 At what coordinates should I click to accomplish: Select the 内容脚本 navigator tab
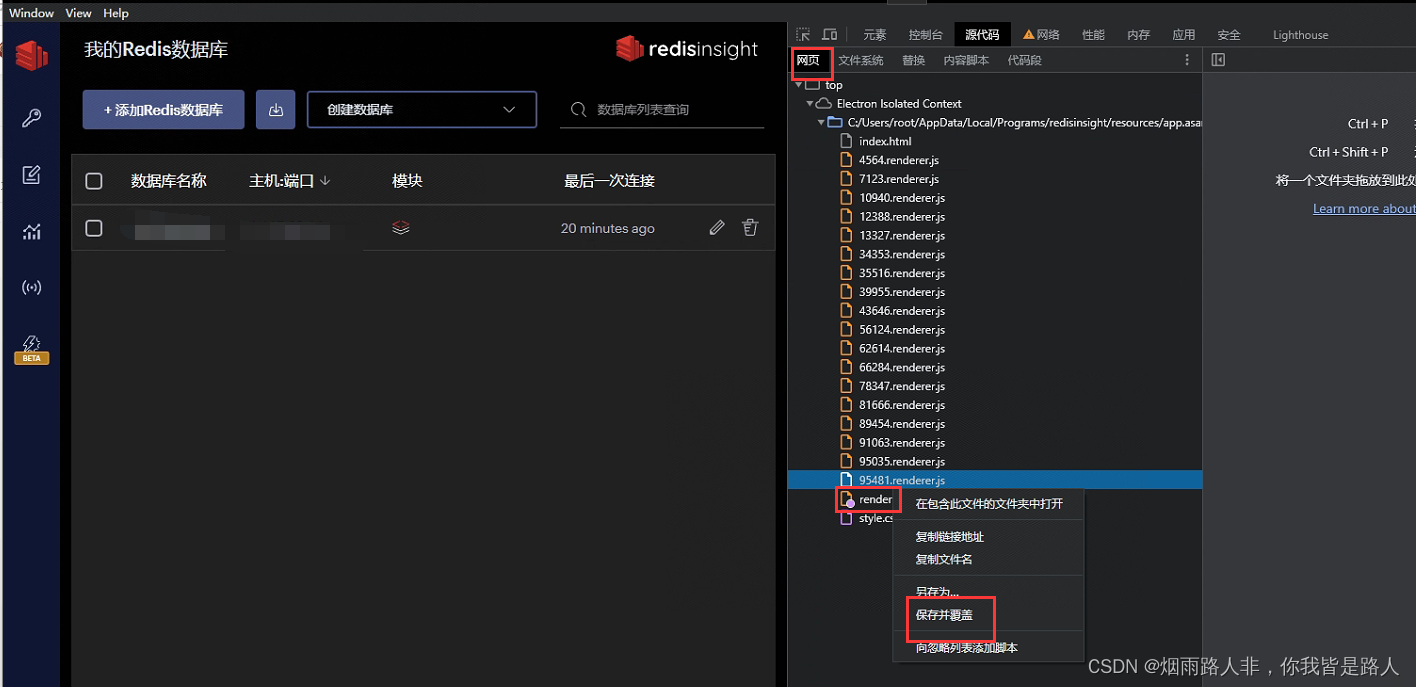pyautogui.click(x=966, y=60)
